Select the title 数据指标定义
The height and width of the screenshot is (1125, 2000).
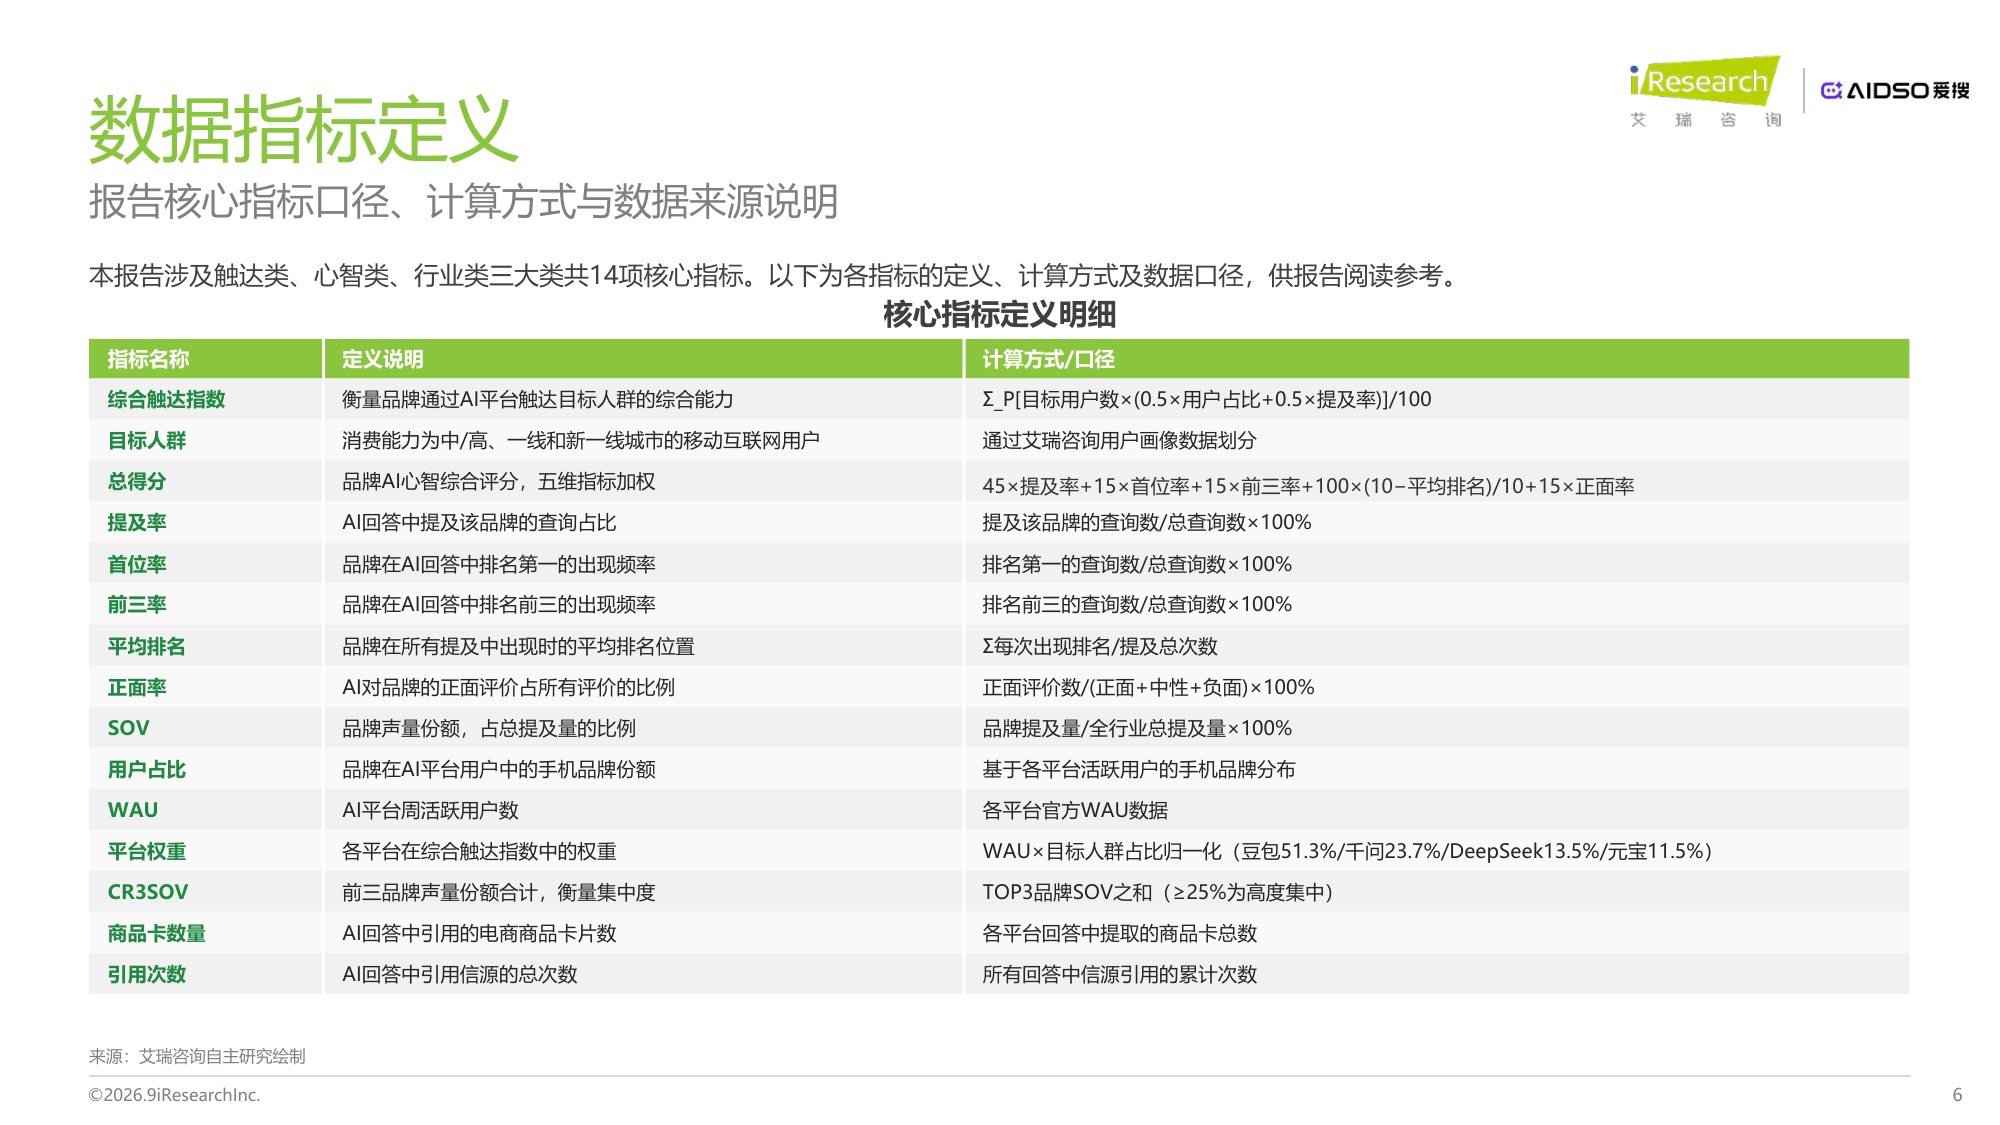(303, 130)
